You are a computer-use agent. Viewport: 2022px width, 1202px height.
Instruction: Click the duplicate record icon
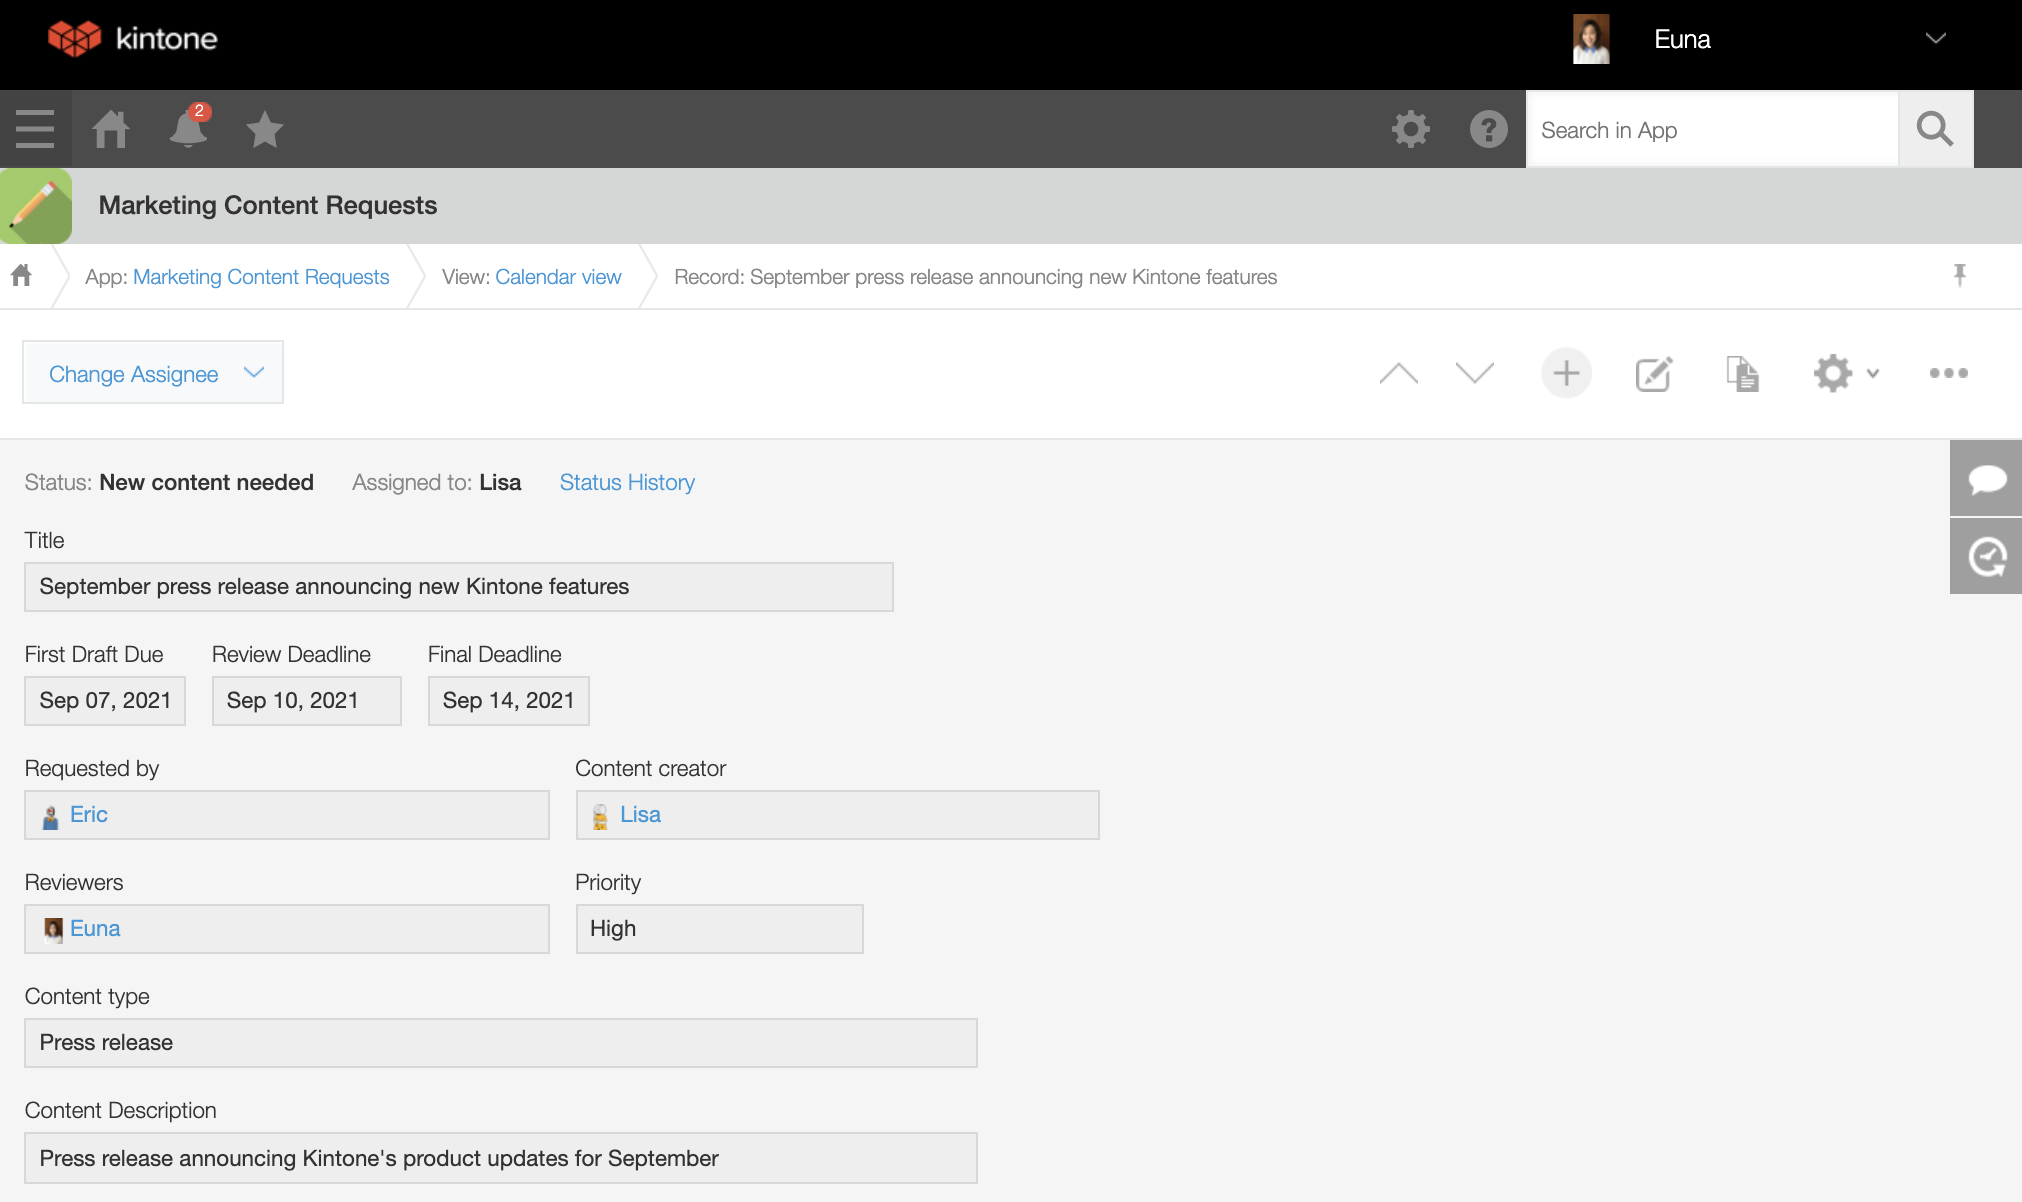coord(1742,374)
